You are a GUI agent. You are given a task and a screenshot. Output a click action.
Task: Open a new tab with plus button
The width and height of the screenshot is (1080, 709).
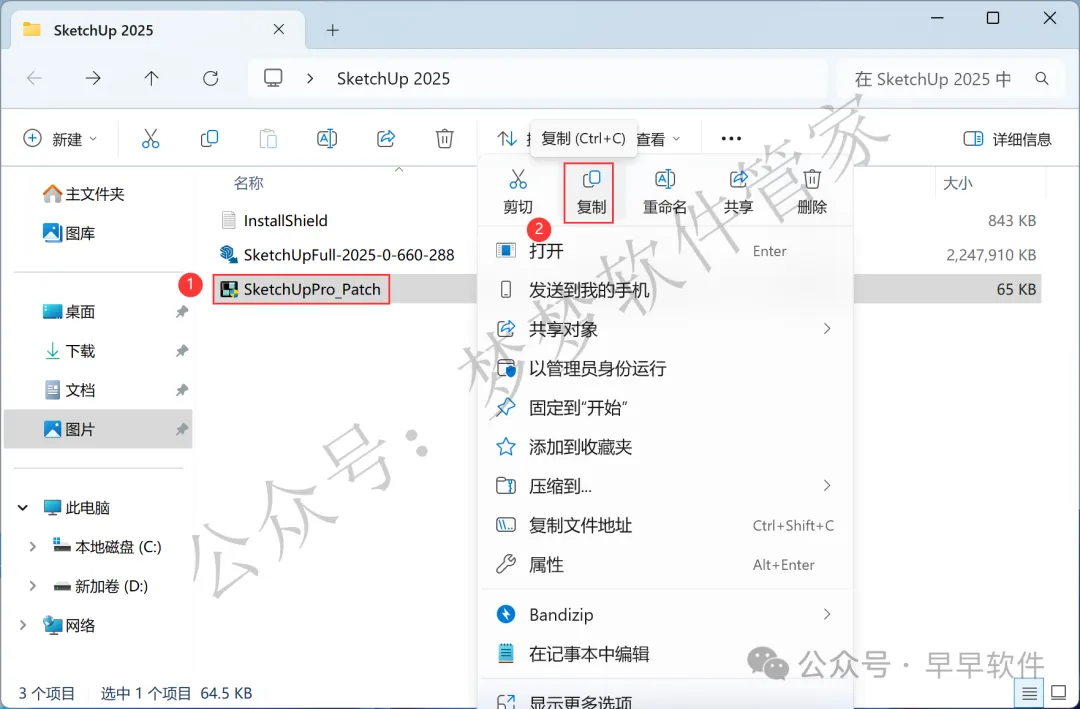pyautogui.click(x=333, y=30)
